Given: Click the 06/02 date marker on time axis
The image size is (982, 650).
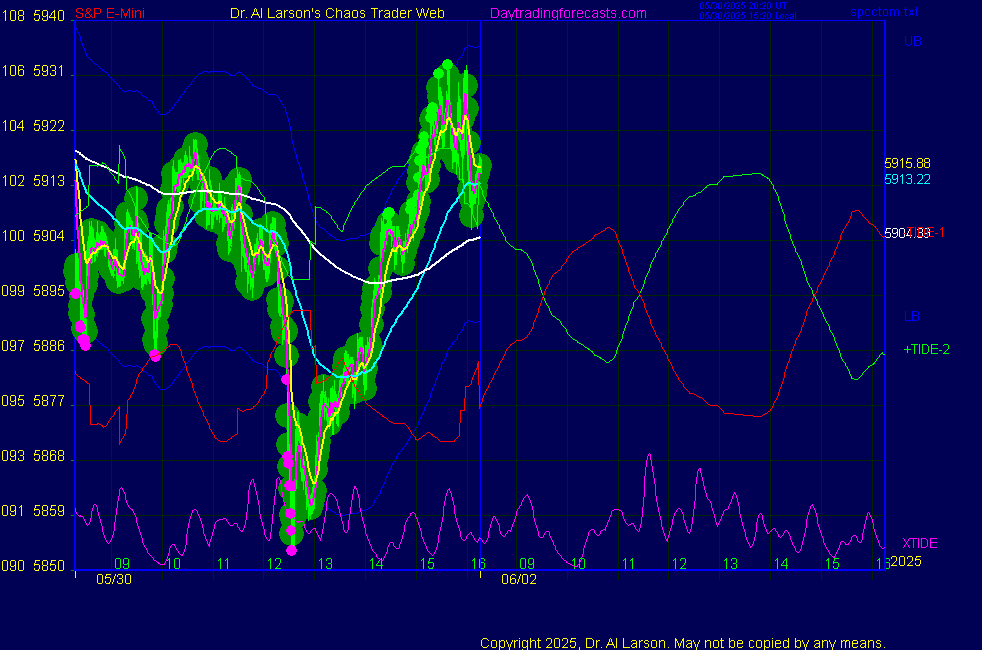Looking at the screenshot, I should [x=519, y=579].
